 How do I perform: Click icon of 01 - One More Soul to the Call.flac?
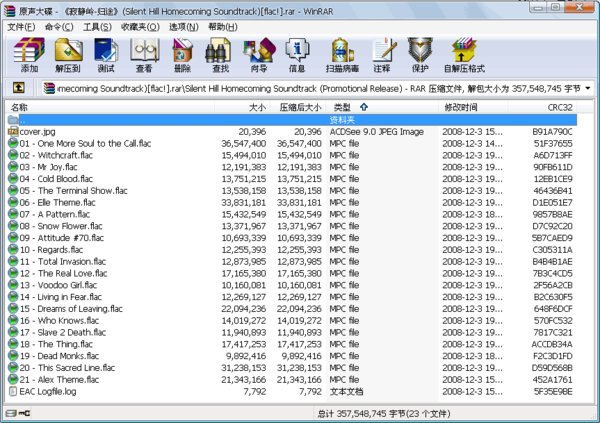click(x=13, y=143)
